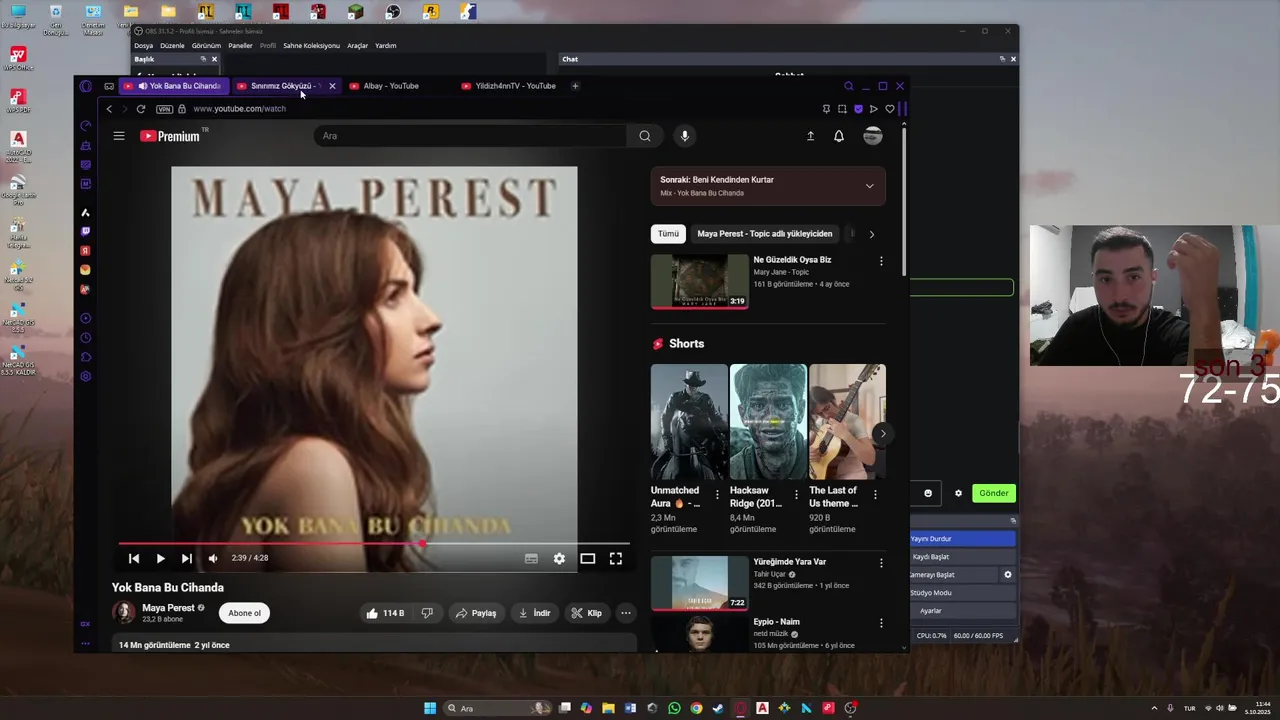1280x720 pixels.
Task: Open the YouTube hamburger guide menu
Action: [x=119, y=136]
